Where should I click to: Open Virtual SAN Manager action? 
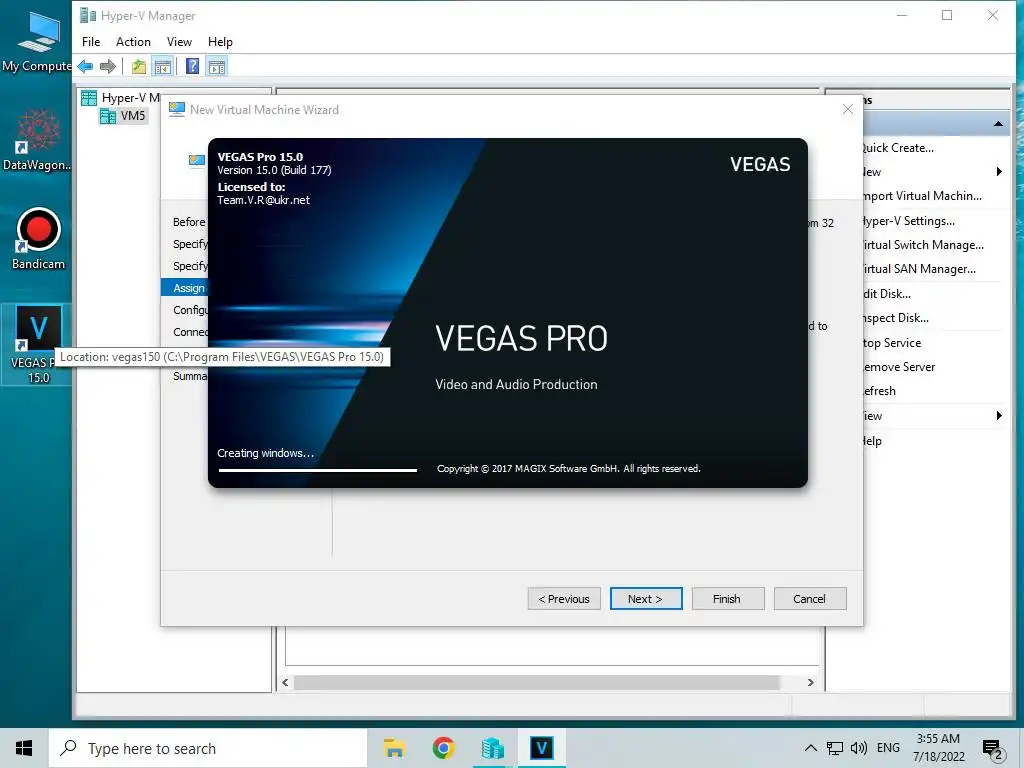coord(919,269)
